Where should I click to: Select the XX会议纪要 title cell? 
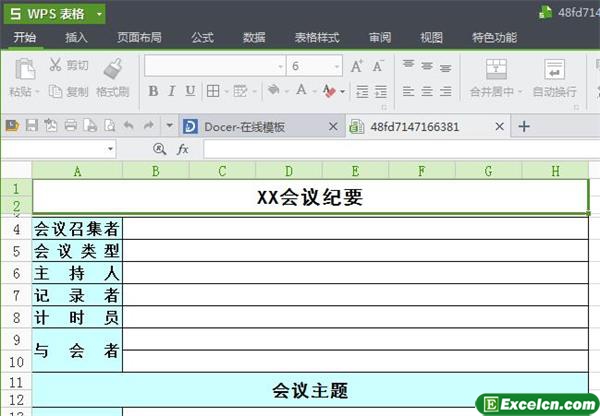pyautogui.click(x=310, y=197)
